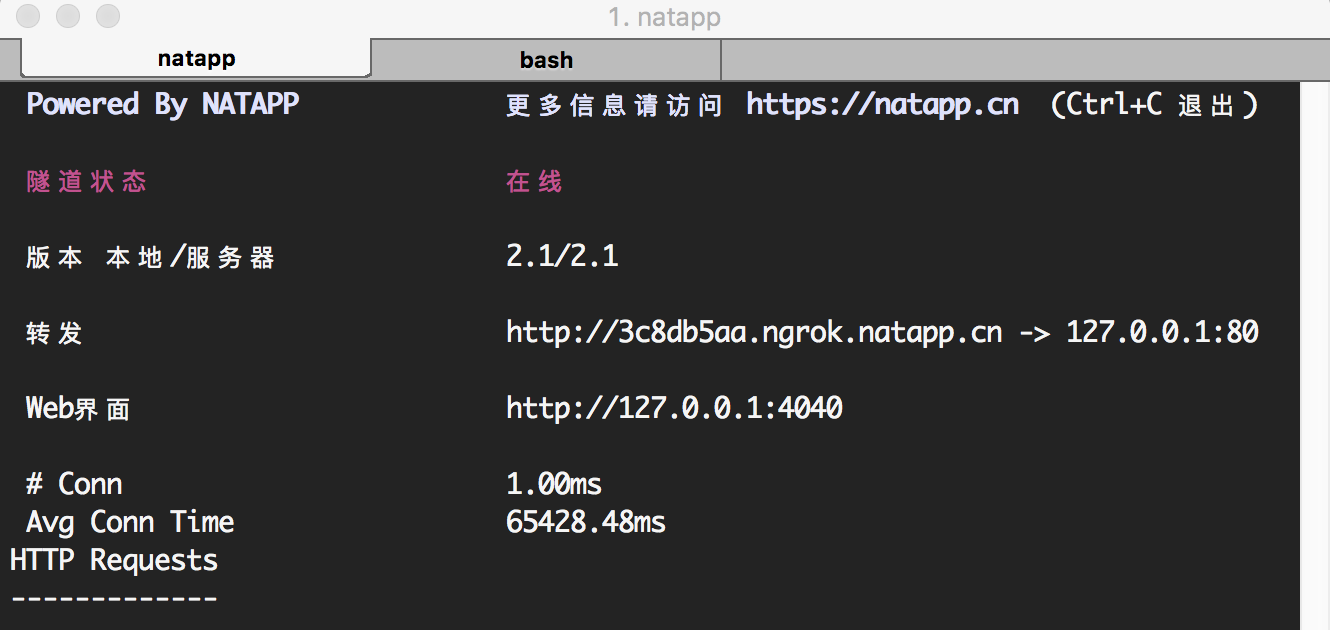Click the '版本 本地/服务器' label

click(x=150, y=258)
